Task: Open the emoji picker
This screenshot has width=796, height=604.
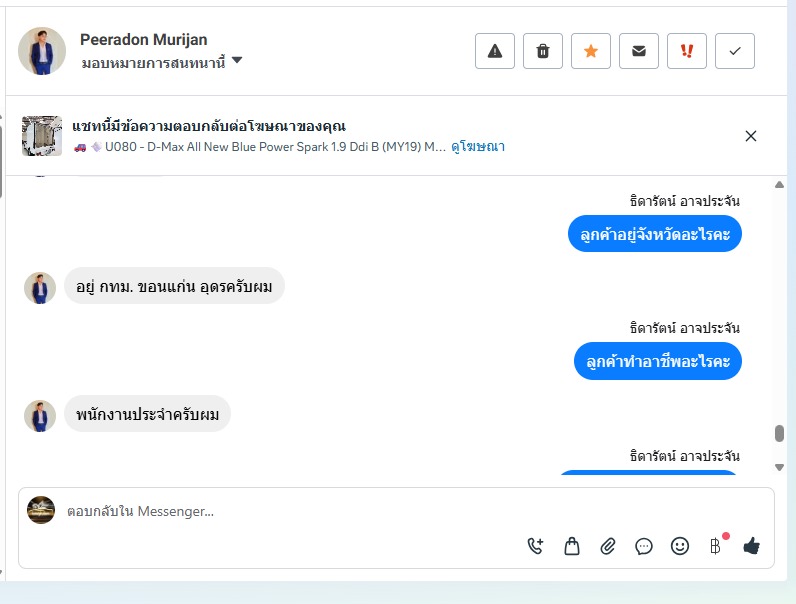Action: [680, 546]
